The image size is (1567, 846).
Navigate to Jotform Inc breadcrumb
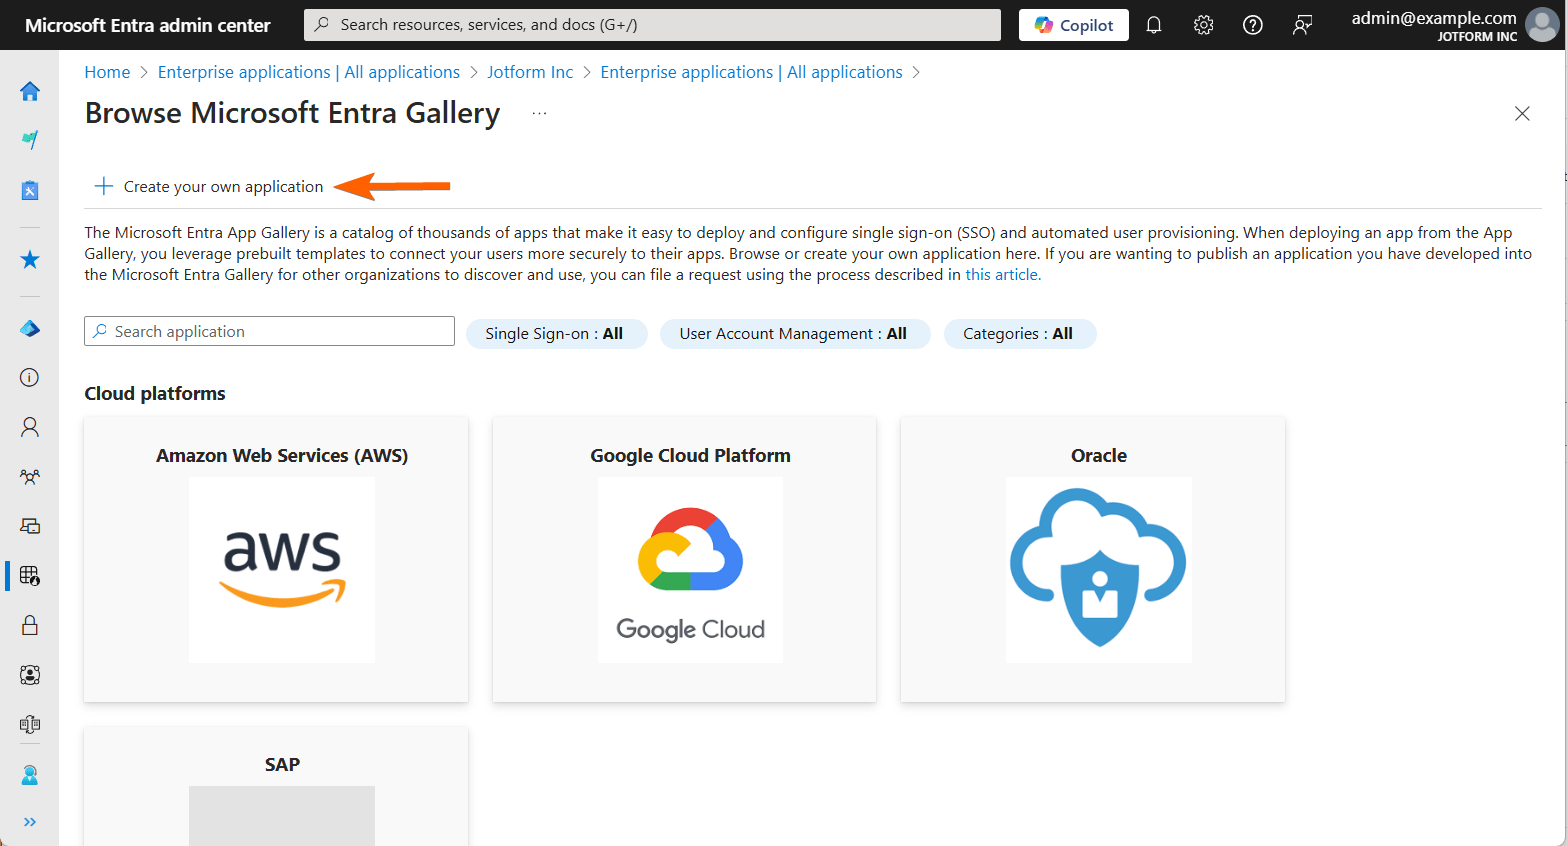[530, 72]
